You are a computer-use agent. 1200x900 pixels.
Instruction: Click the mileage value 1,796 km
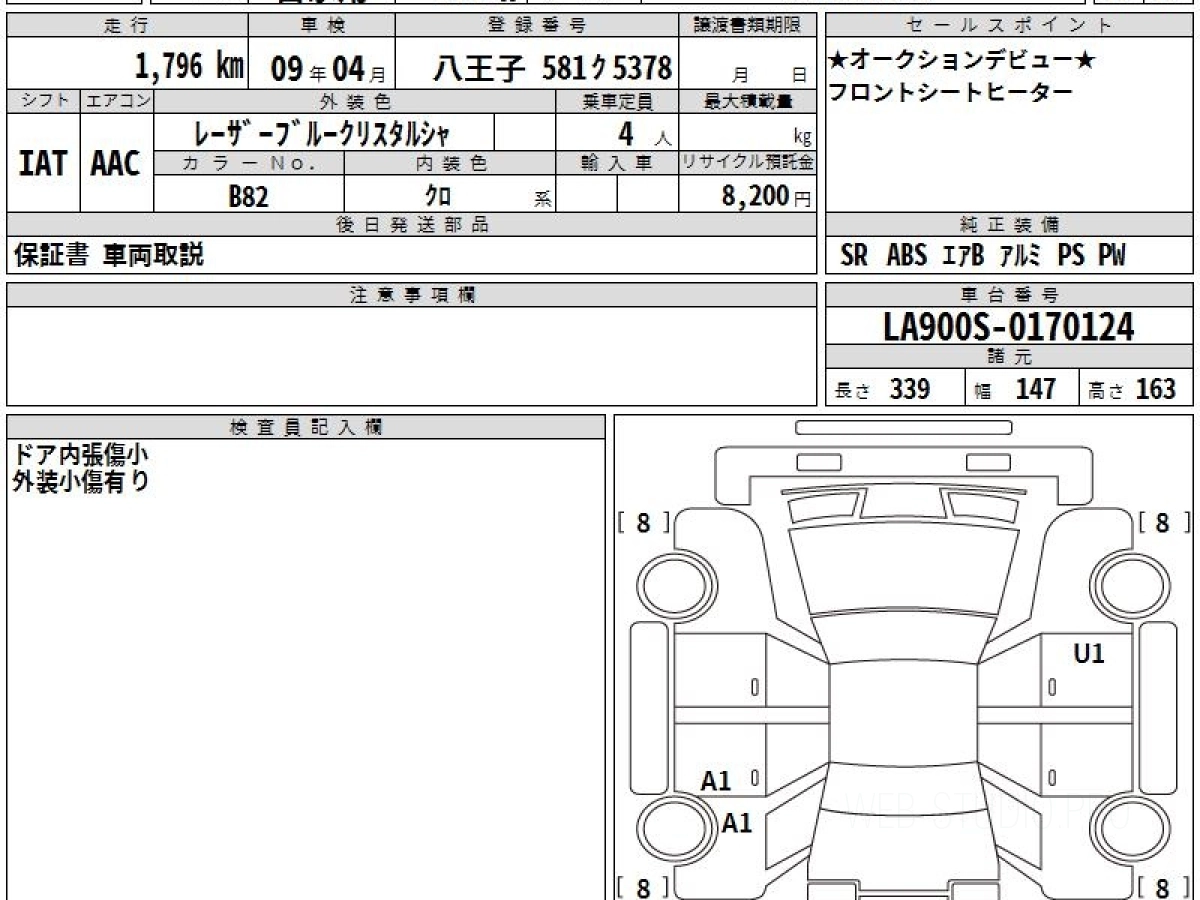[189, 67]
